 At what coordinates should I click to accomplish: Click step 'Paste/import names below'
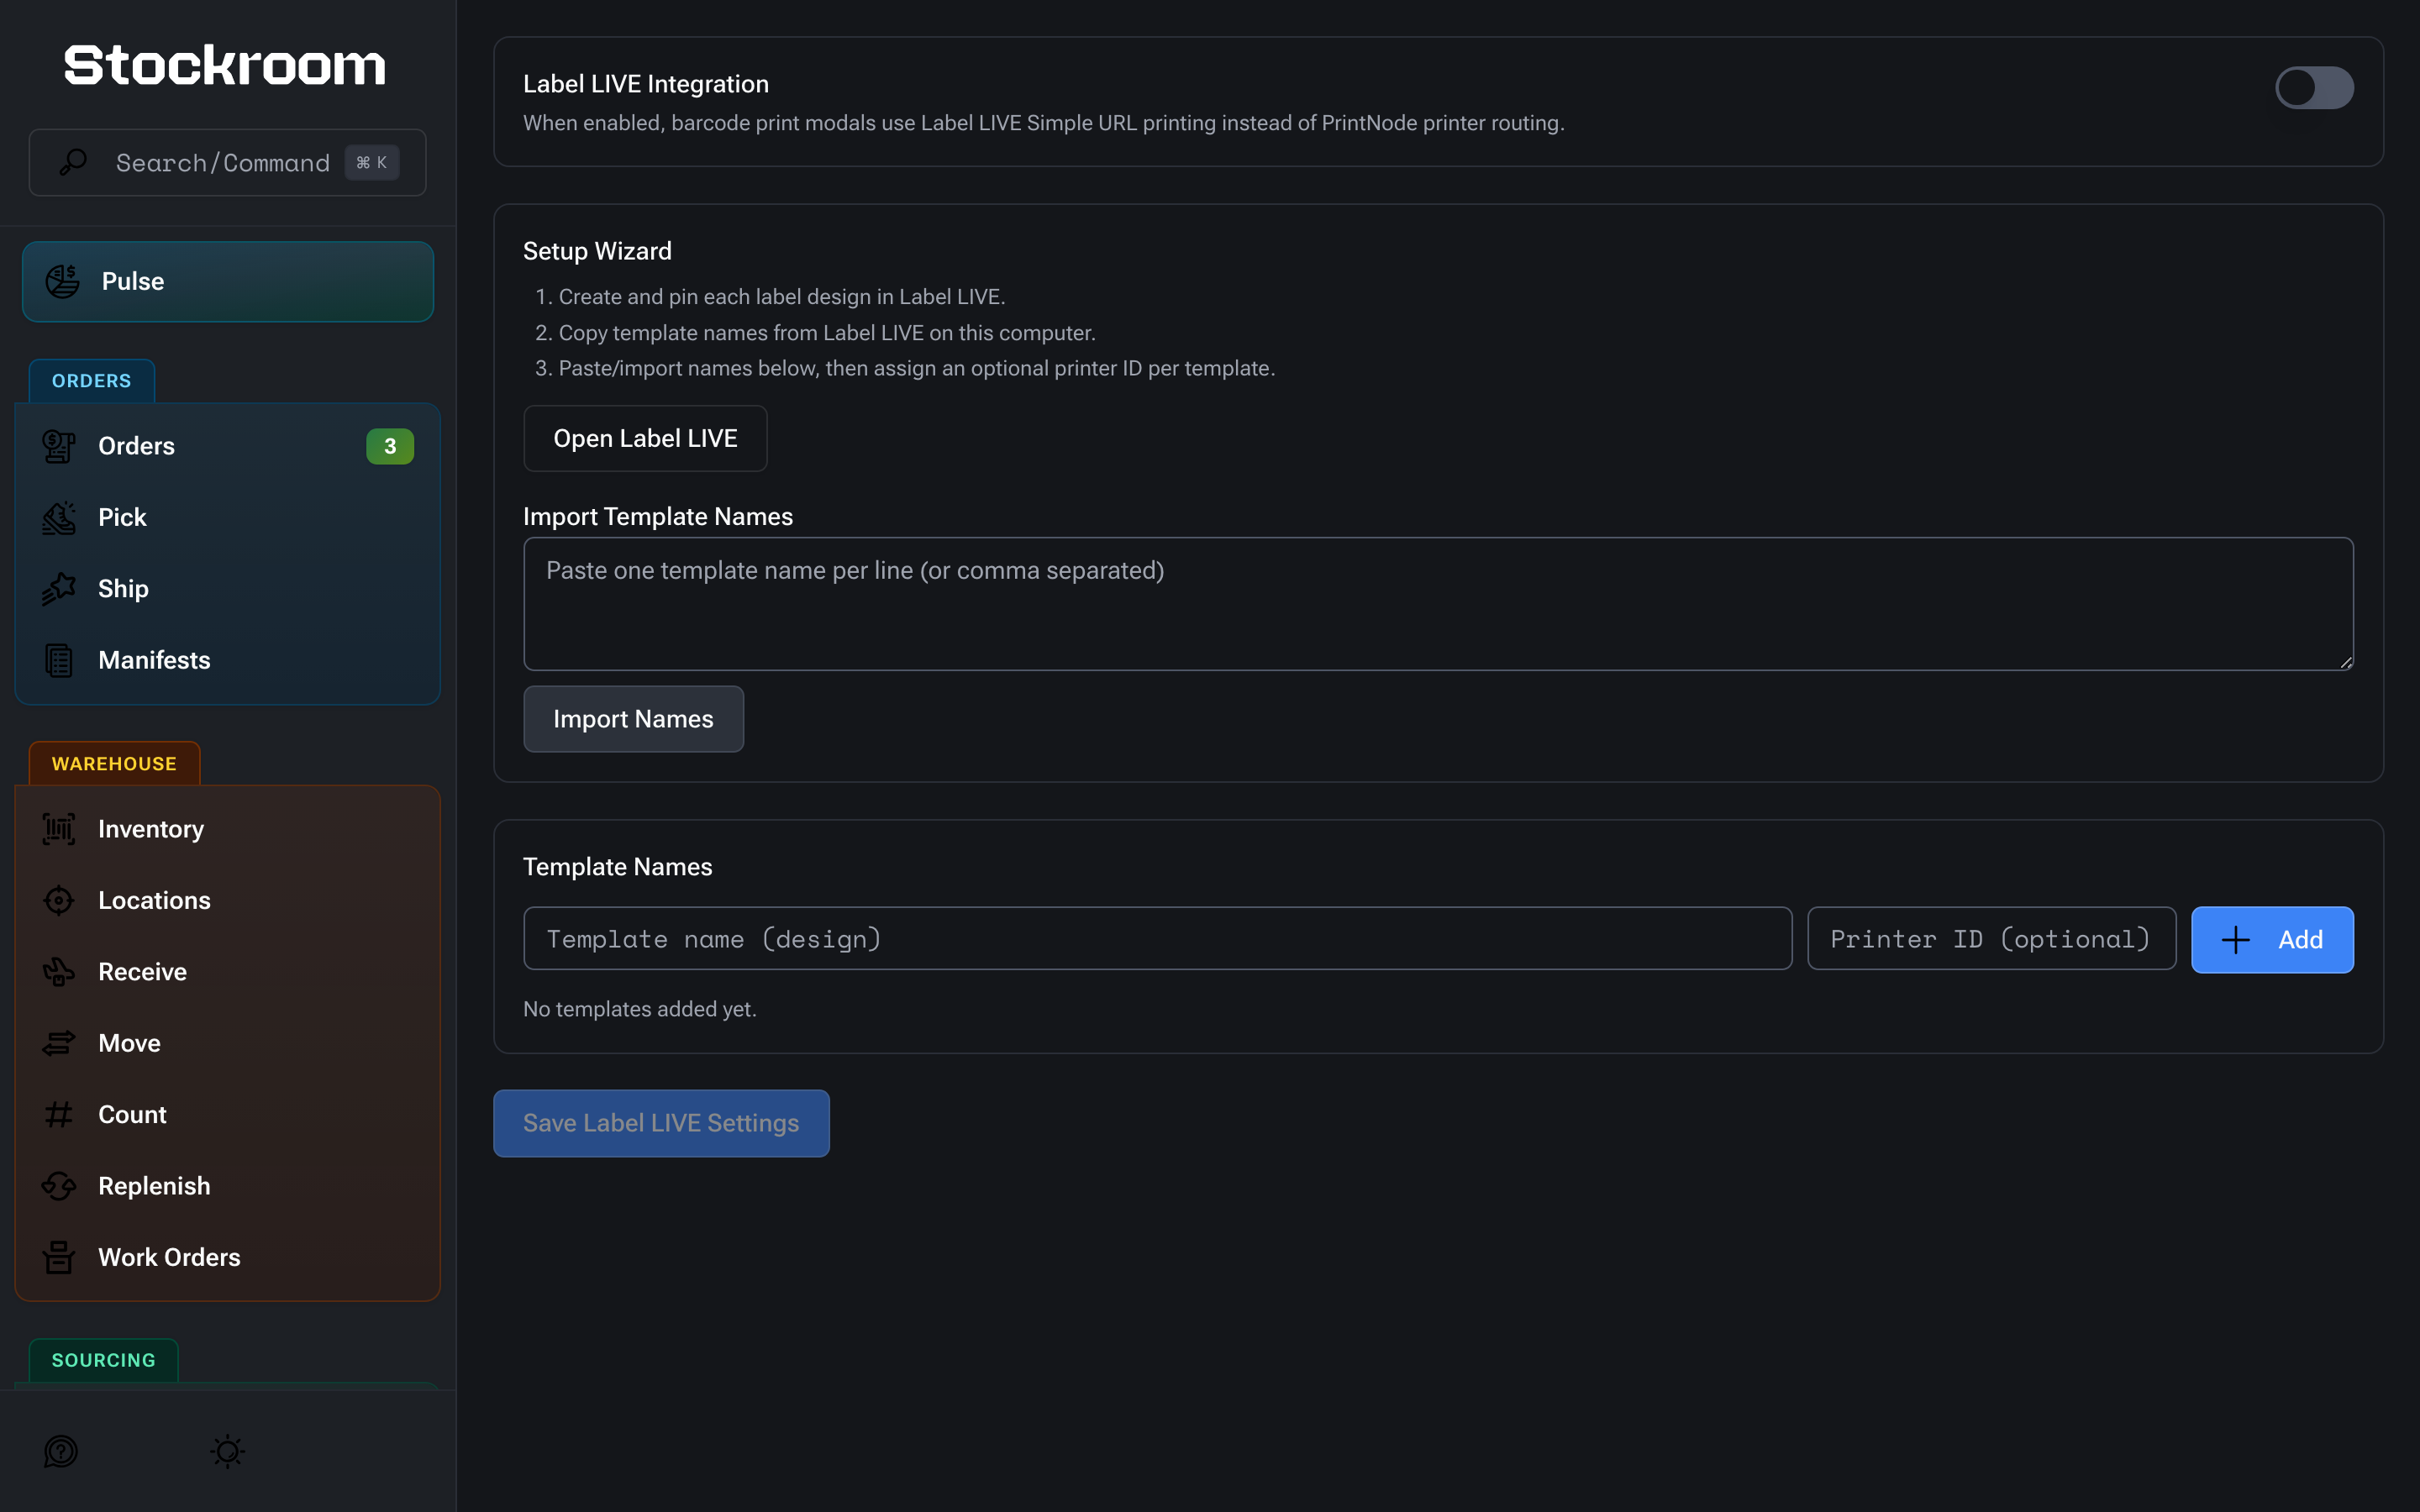click(917, 368)
